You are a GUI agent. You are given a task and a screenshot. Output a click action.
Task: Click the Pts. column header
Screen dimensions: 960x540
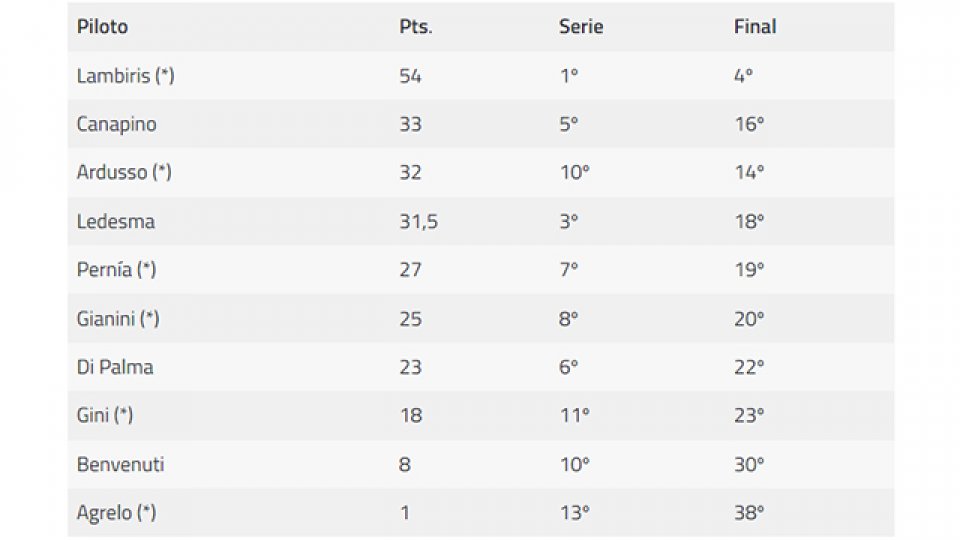coord(416,26)
